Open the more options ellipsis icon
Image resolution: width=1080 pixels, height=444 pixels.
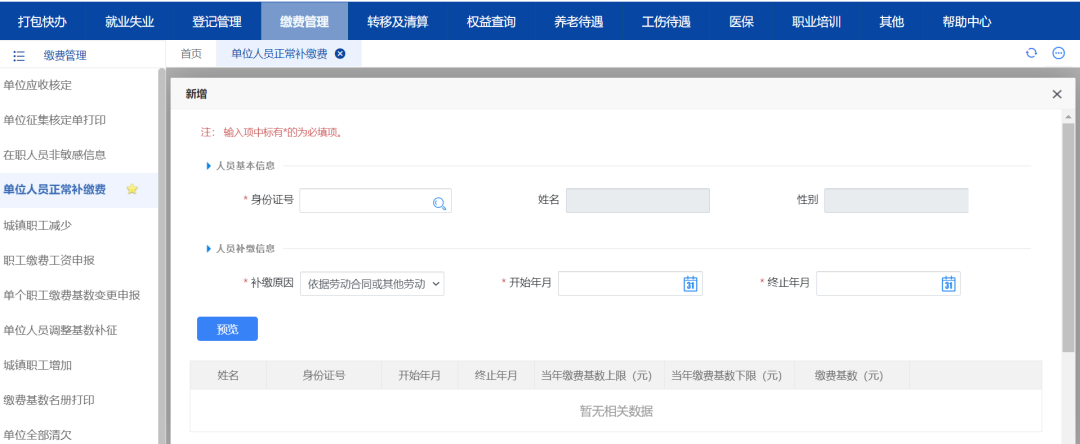pos(1058,53)
